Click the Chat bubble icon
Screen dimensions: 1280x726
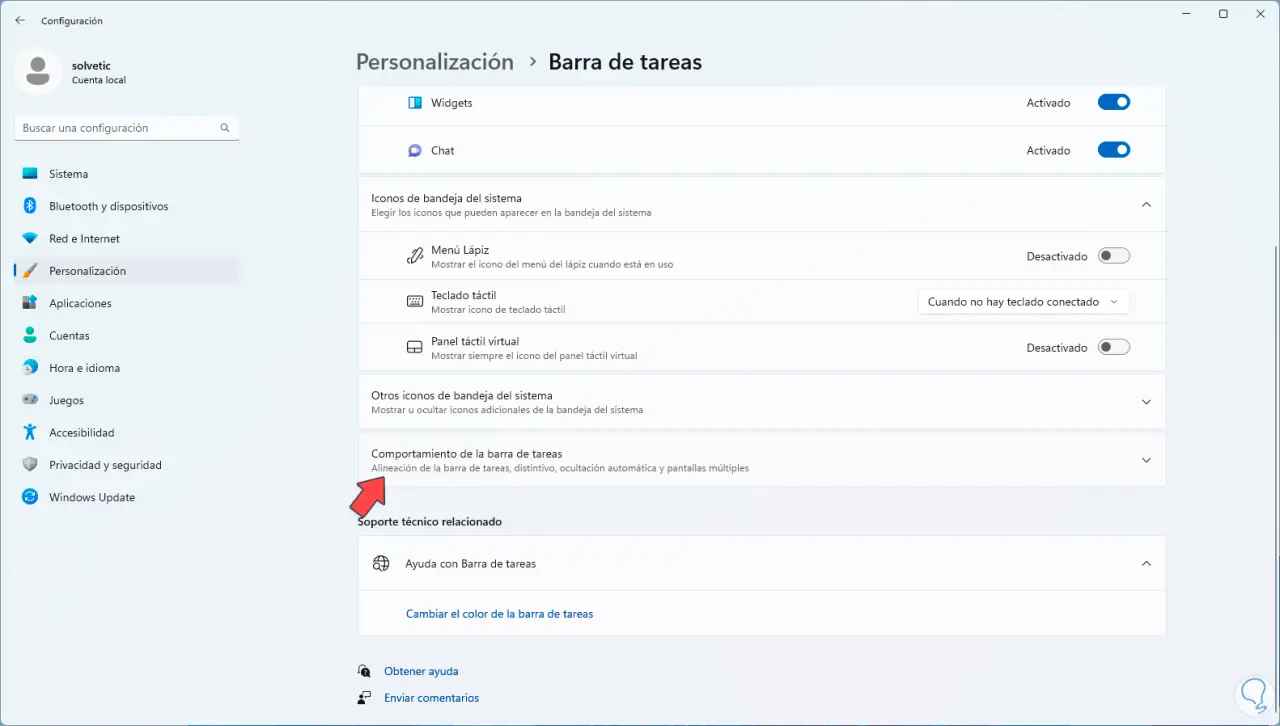click(414, 150)
